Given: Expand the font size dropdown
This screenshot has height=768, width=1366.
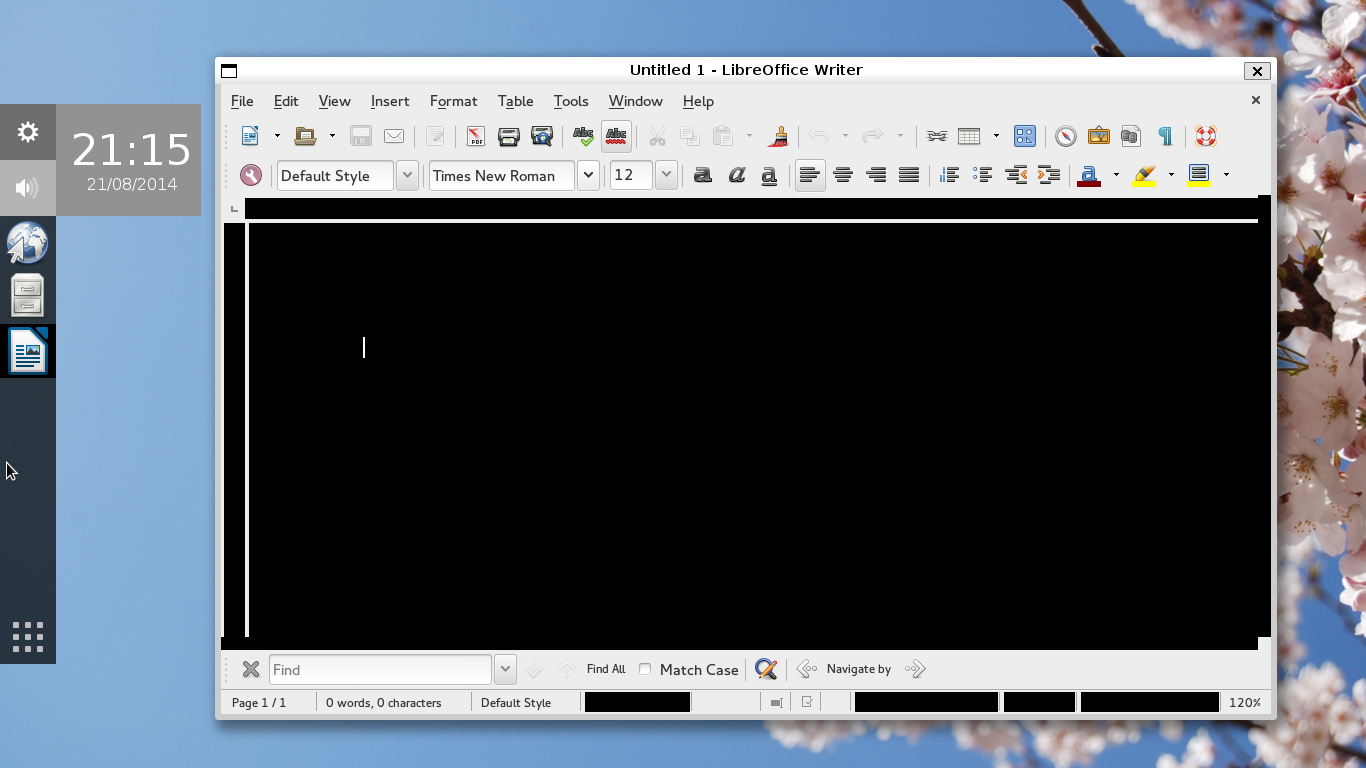Looking at the screenshot, I should [x=666, y=176].
